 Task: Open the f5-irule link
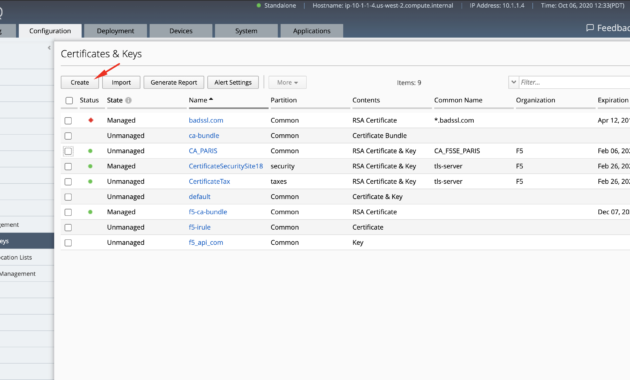pos(200,227)
